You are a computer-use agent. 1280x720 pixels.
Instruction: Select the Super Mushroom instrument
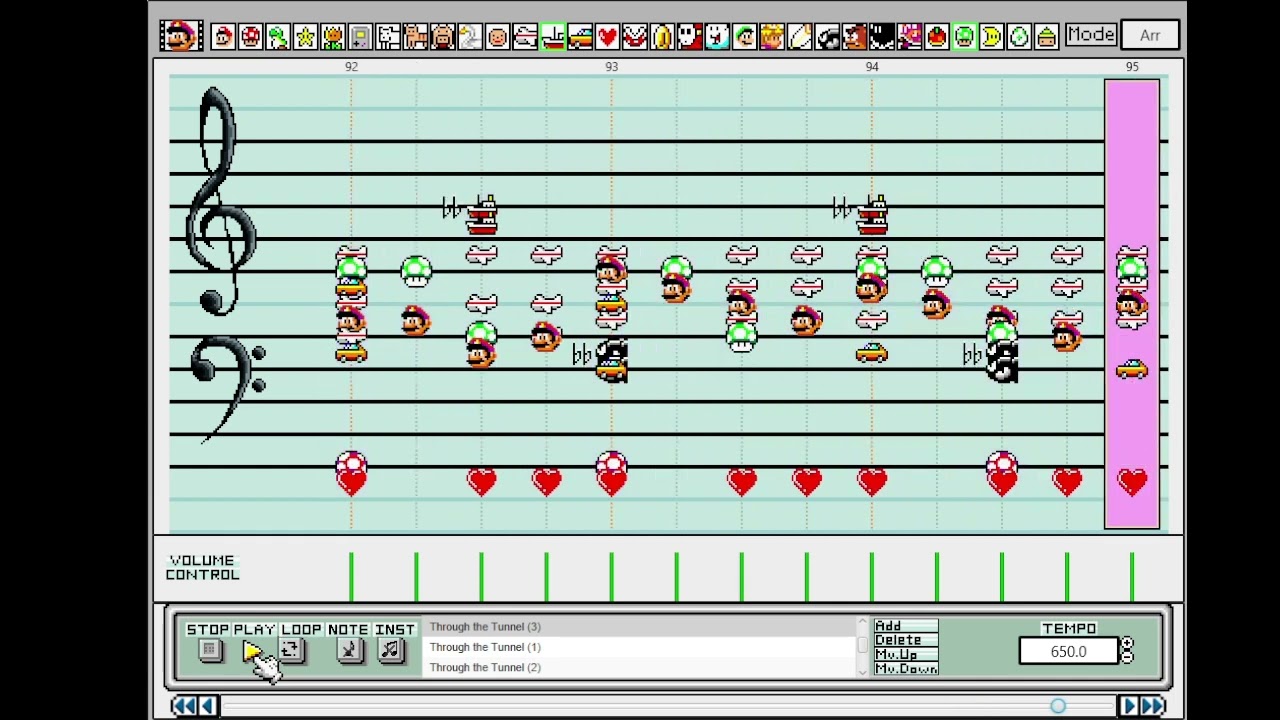(x=251, y=37)
